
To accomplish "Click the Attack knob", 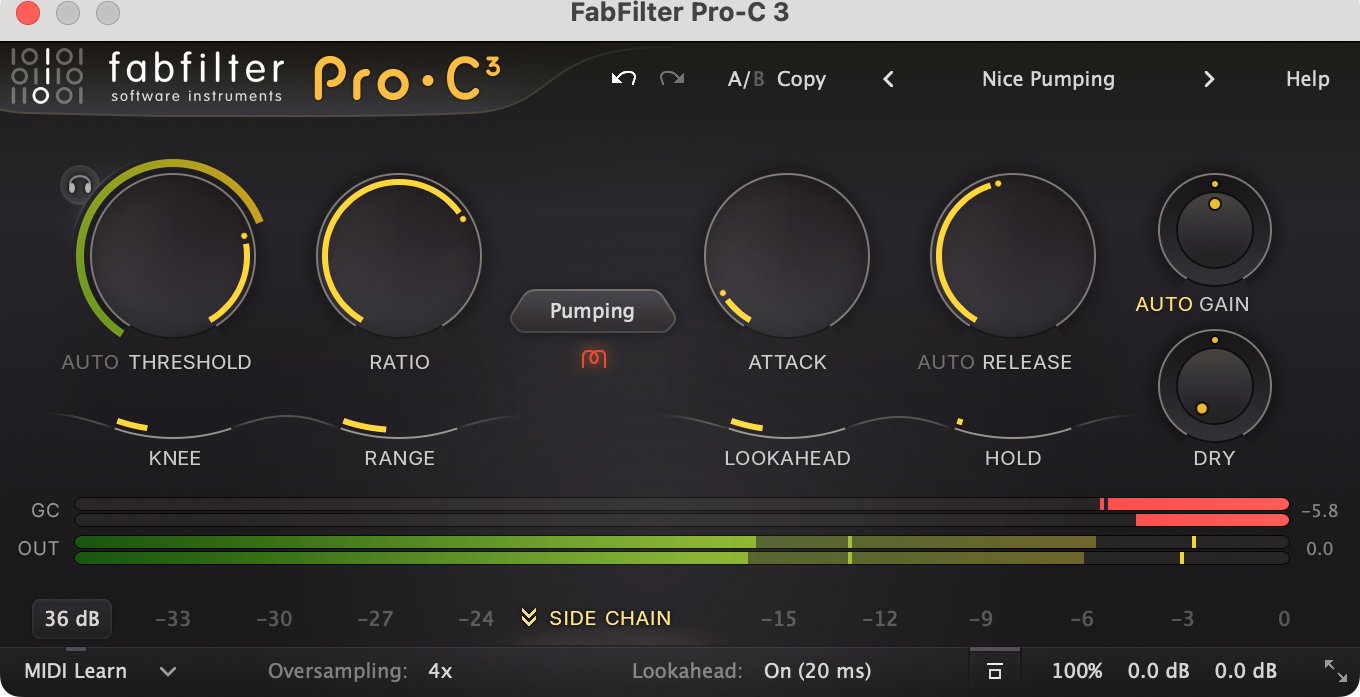I will point(787,254).
